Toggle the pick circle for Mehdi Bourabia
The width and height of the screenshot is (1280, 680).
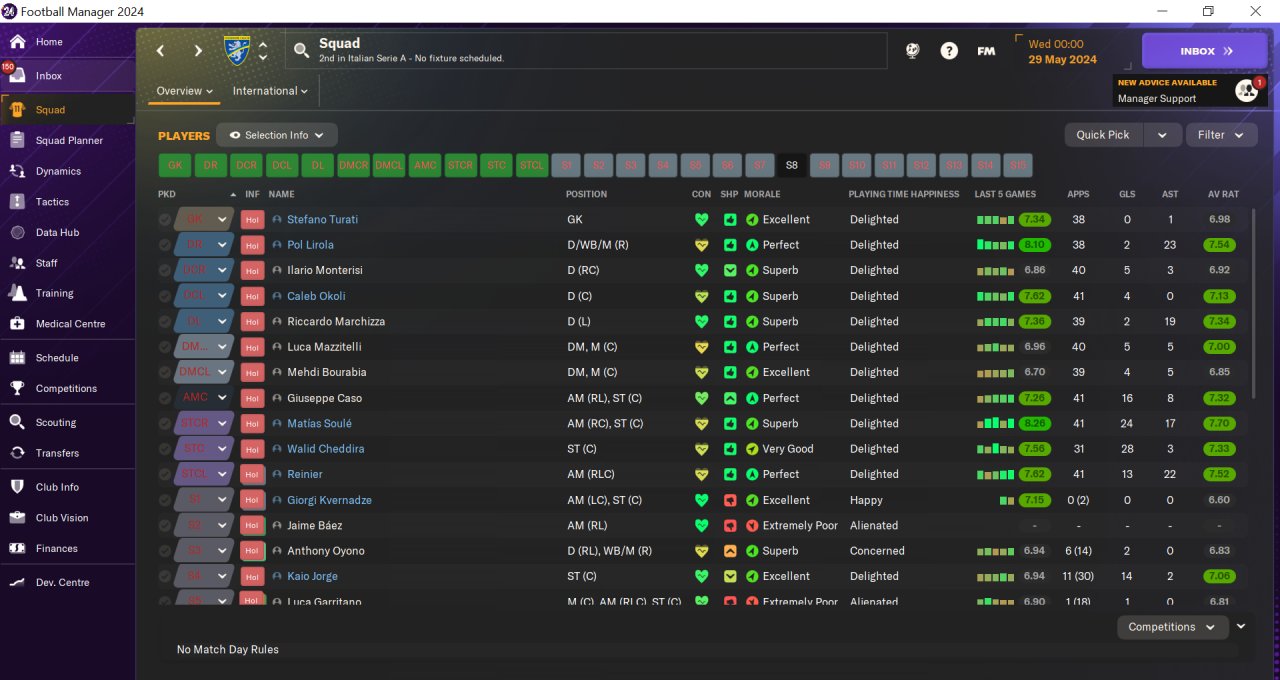point(165,373)
